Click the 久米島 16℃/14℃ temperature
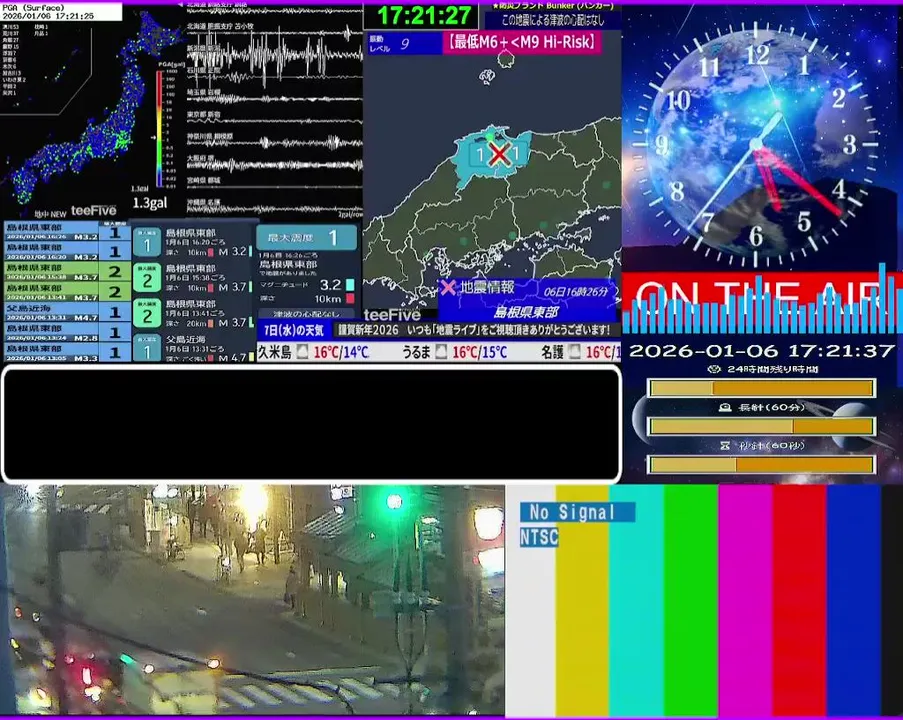The height and width of the screenshot is (720, 903). (x=342, y=352)
